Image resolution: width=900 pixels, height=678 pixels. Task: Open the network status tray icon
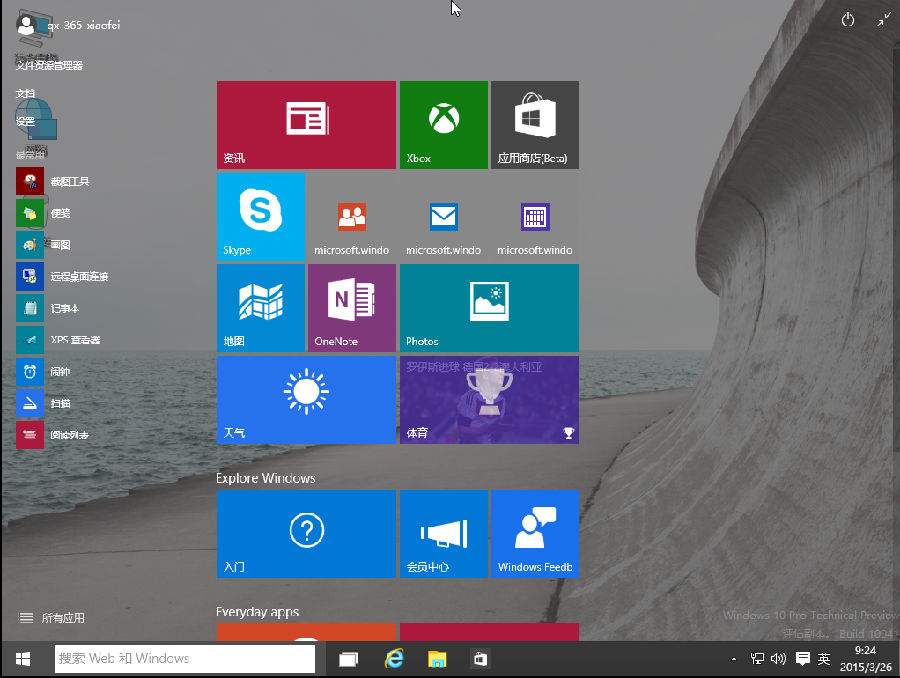click(757, 658)
